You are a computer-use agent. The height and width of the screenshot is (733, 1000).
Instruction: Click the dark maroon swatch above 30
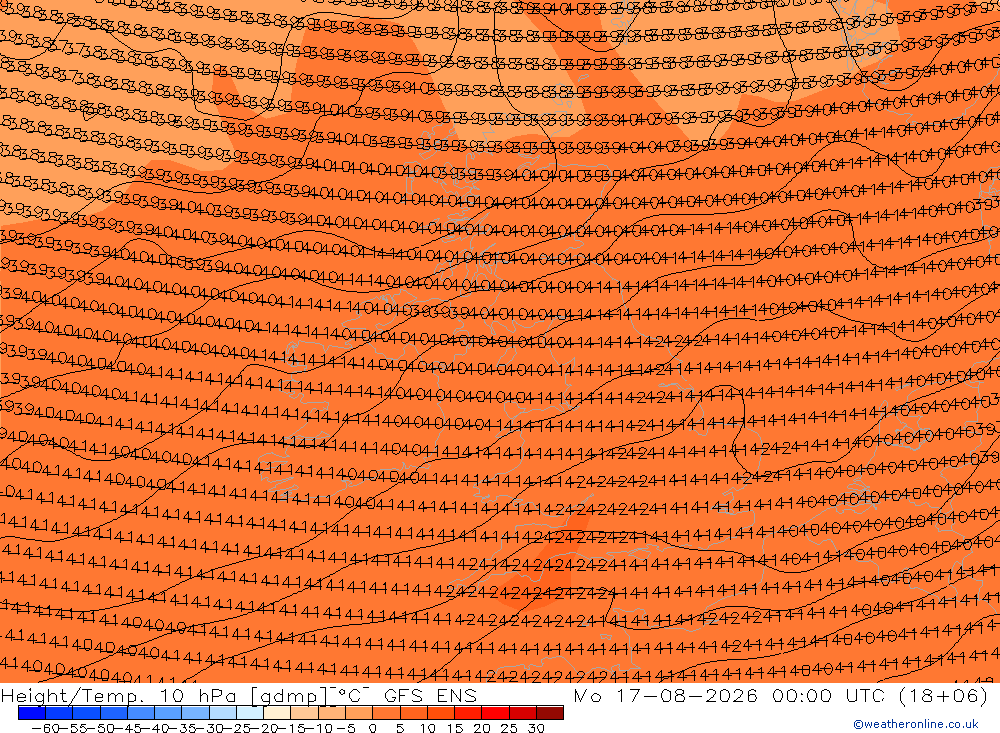click(x=550, y=713)
